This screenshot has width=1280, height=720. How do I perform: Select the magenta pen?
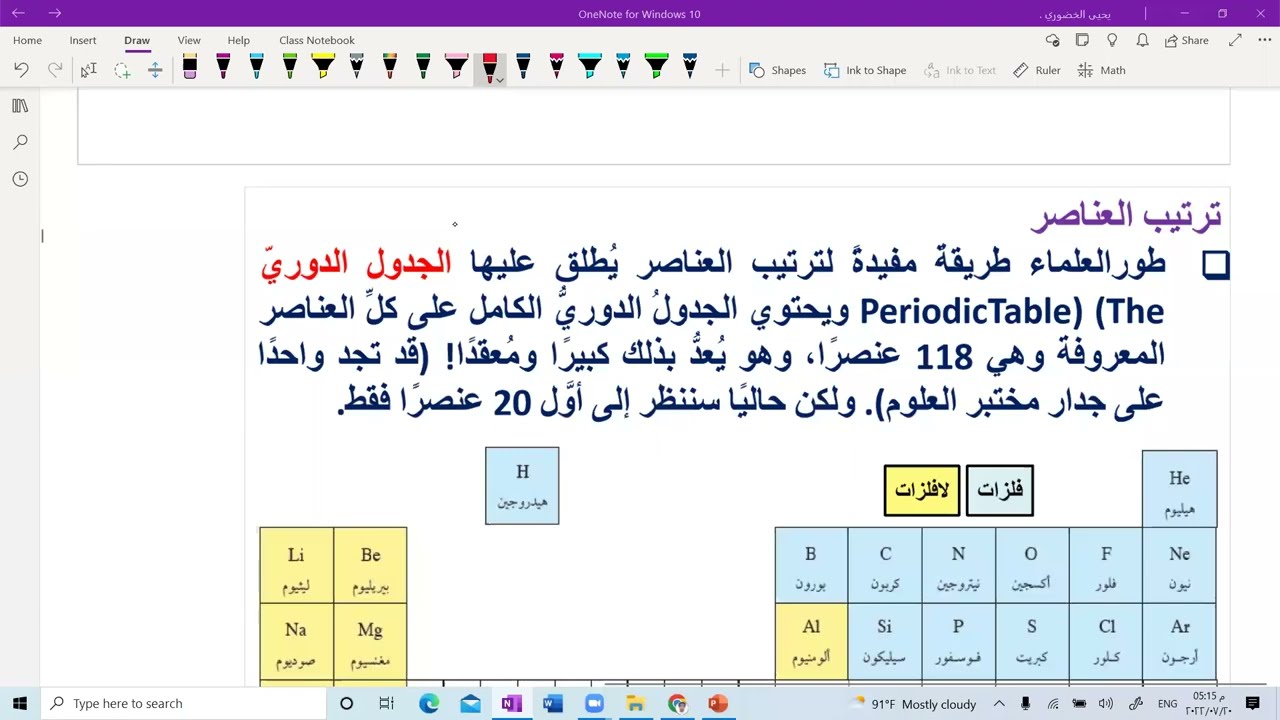(223, 68)
